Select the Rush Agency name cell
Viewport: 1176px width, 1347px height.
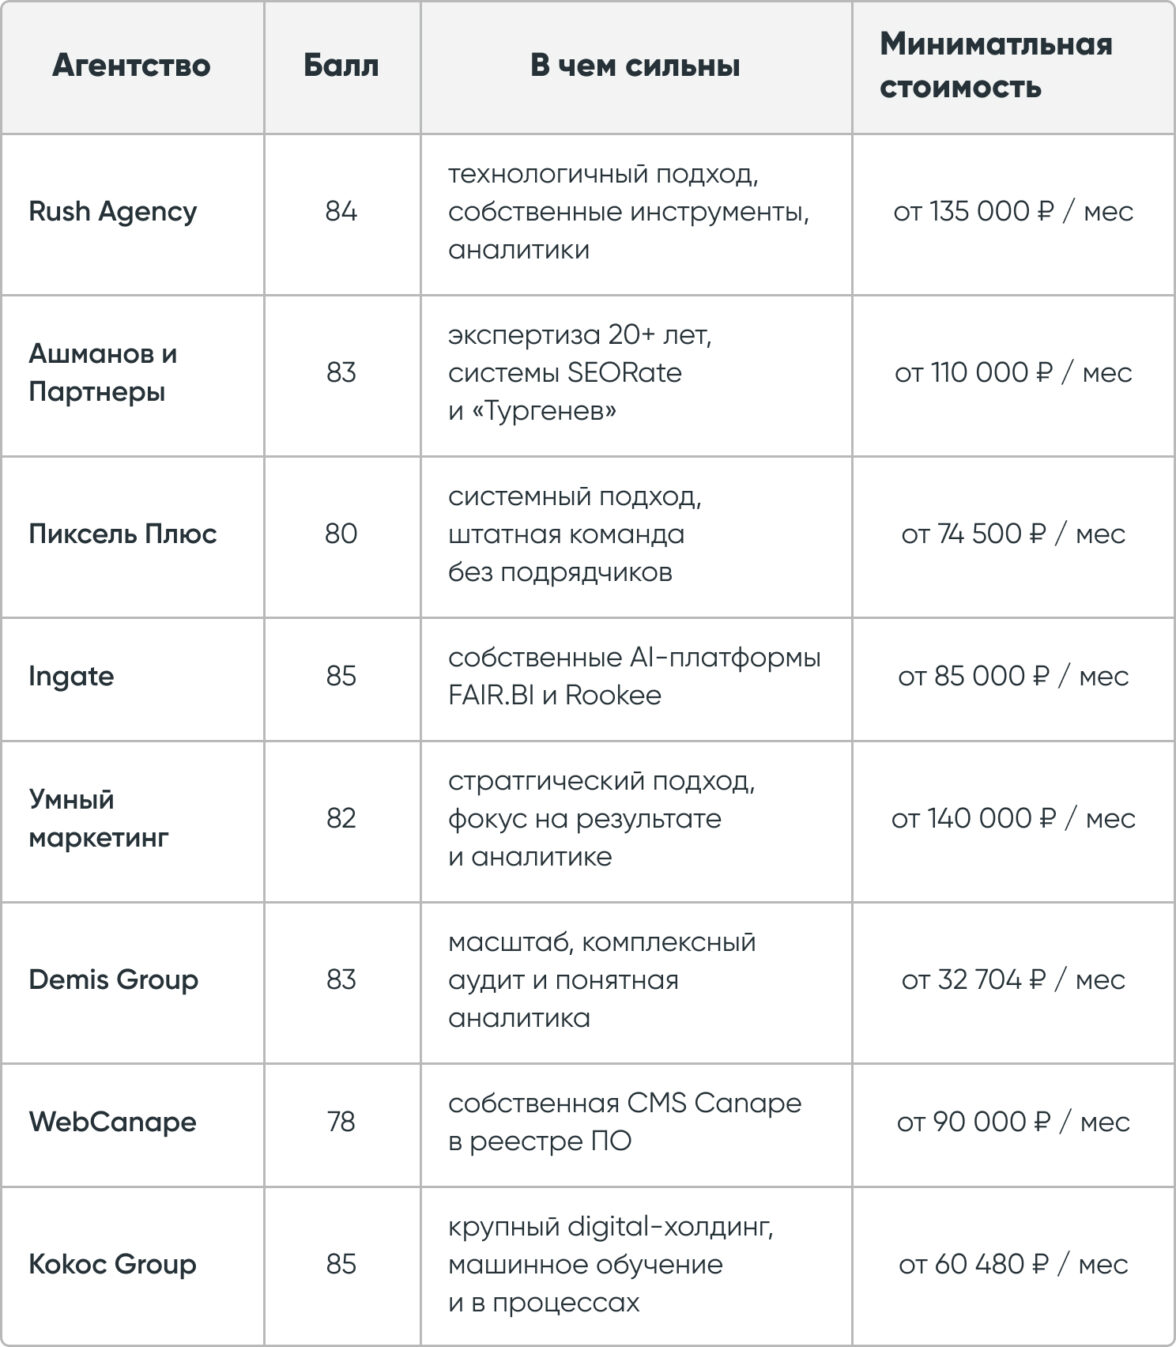(112, 212)
